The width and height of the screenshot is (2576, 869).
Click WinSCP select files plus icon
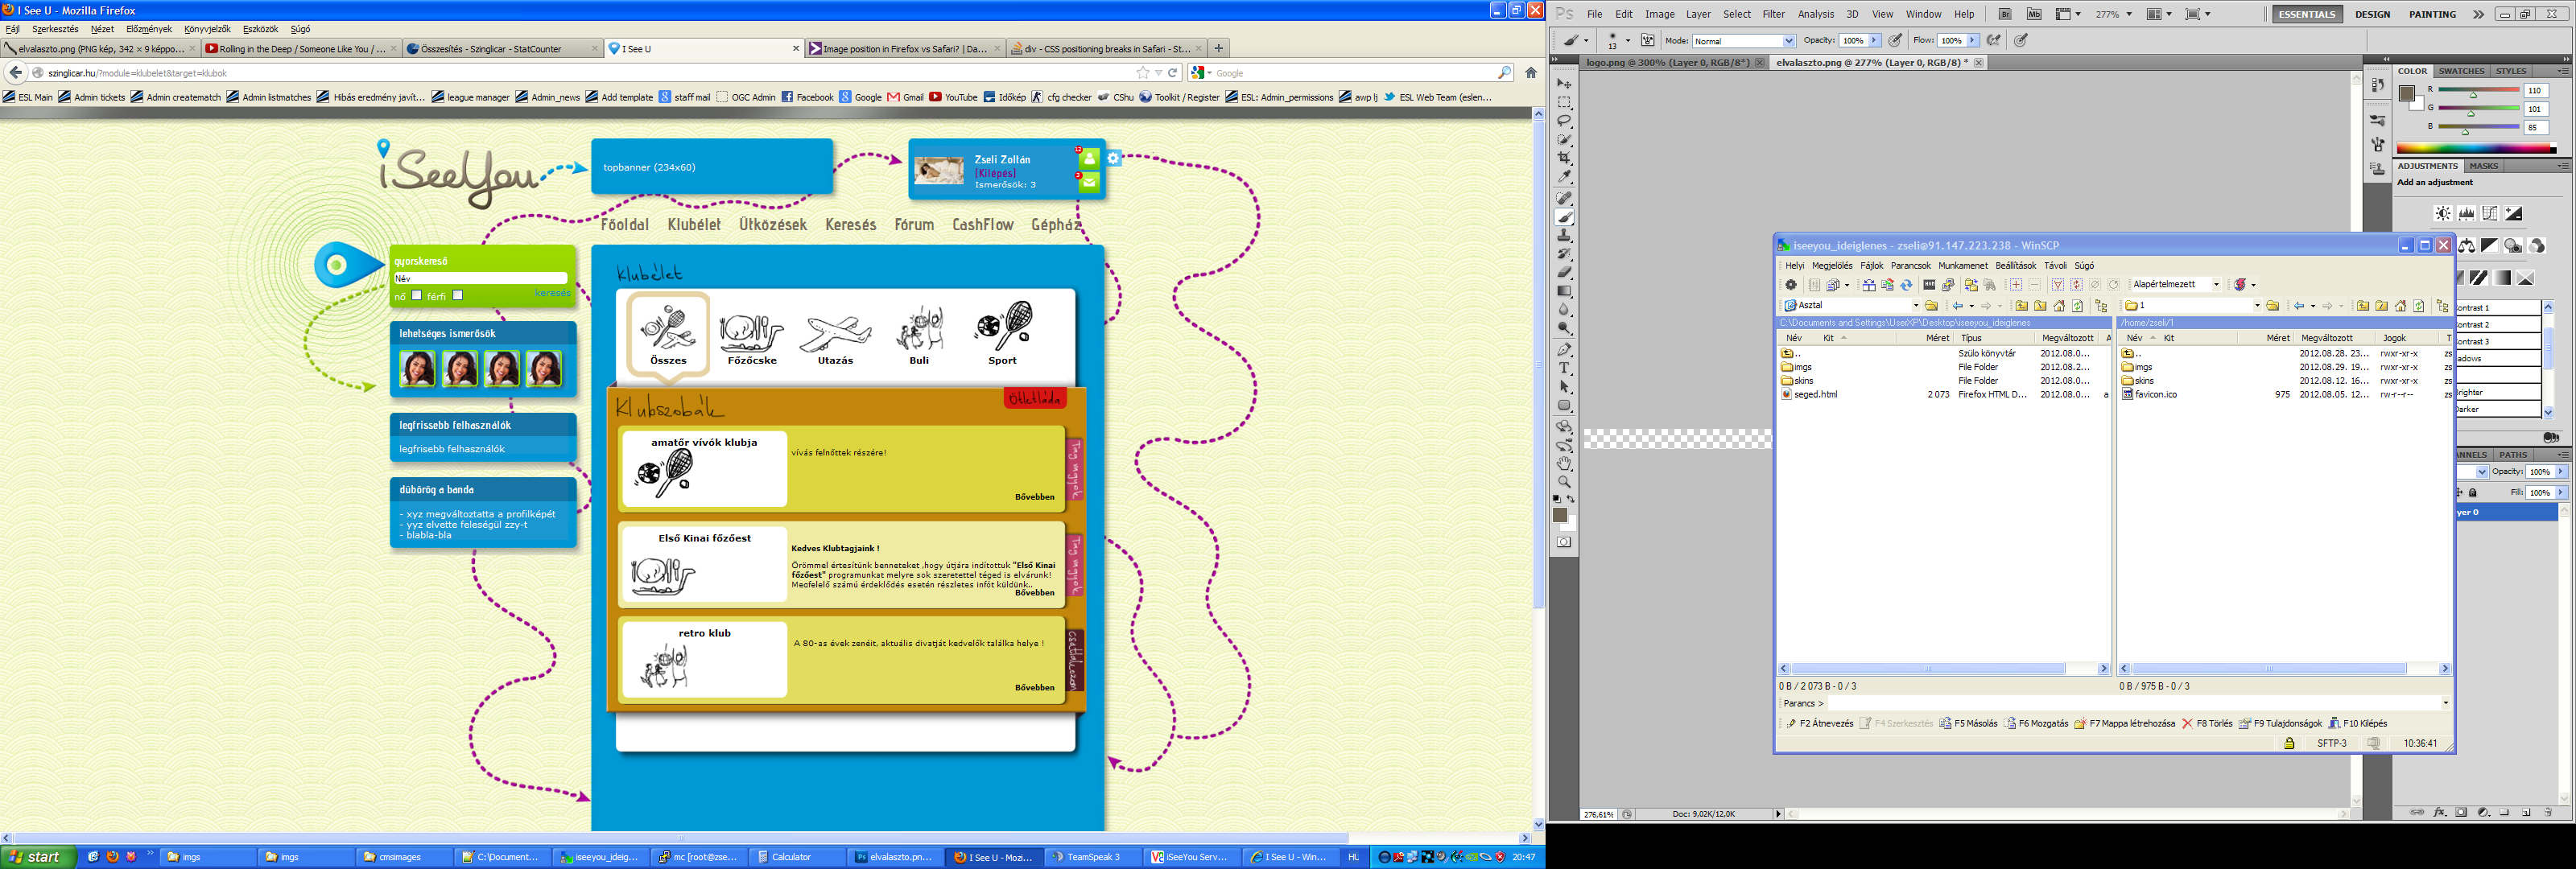2016,285
